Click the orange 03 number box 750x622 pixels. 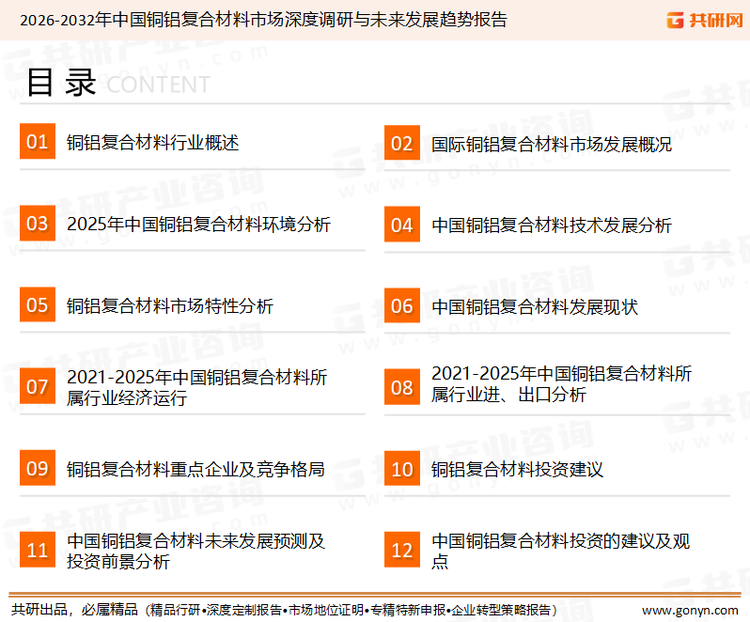click(x=37, y=223)
